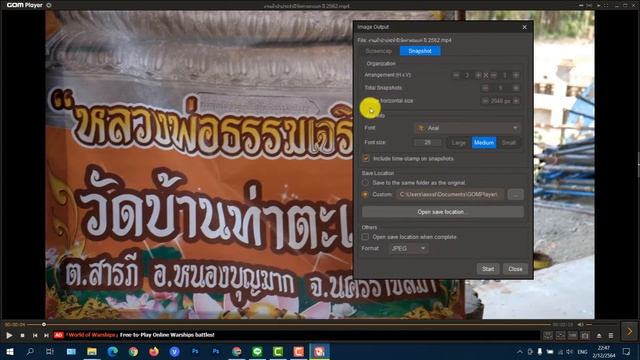
Task: Select the Snapshot tab
Action: pos(420,51)
